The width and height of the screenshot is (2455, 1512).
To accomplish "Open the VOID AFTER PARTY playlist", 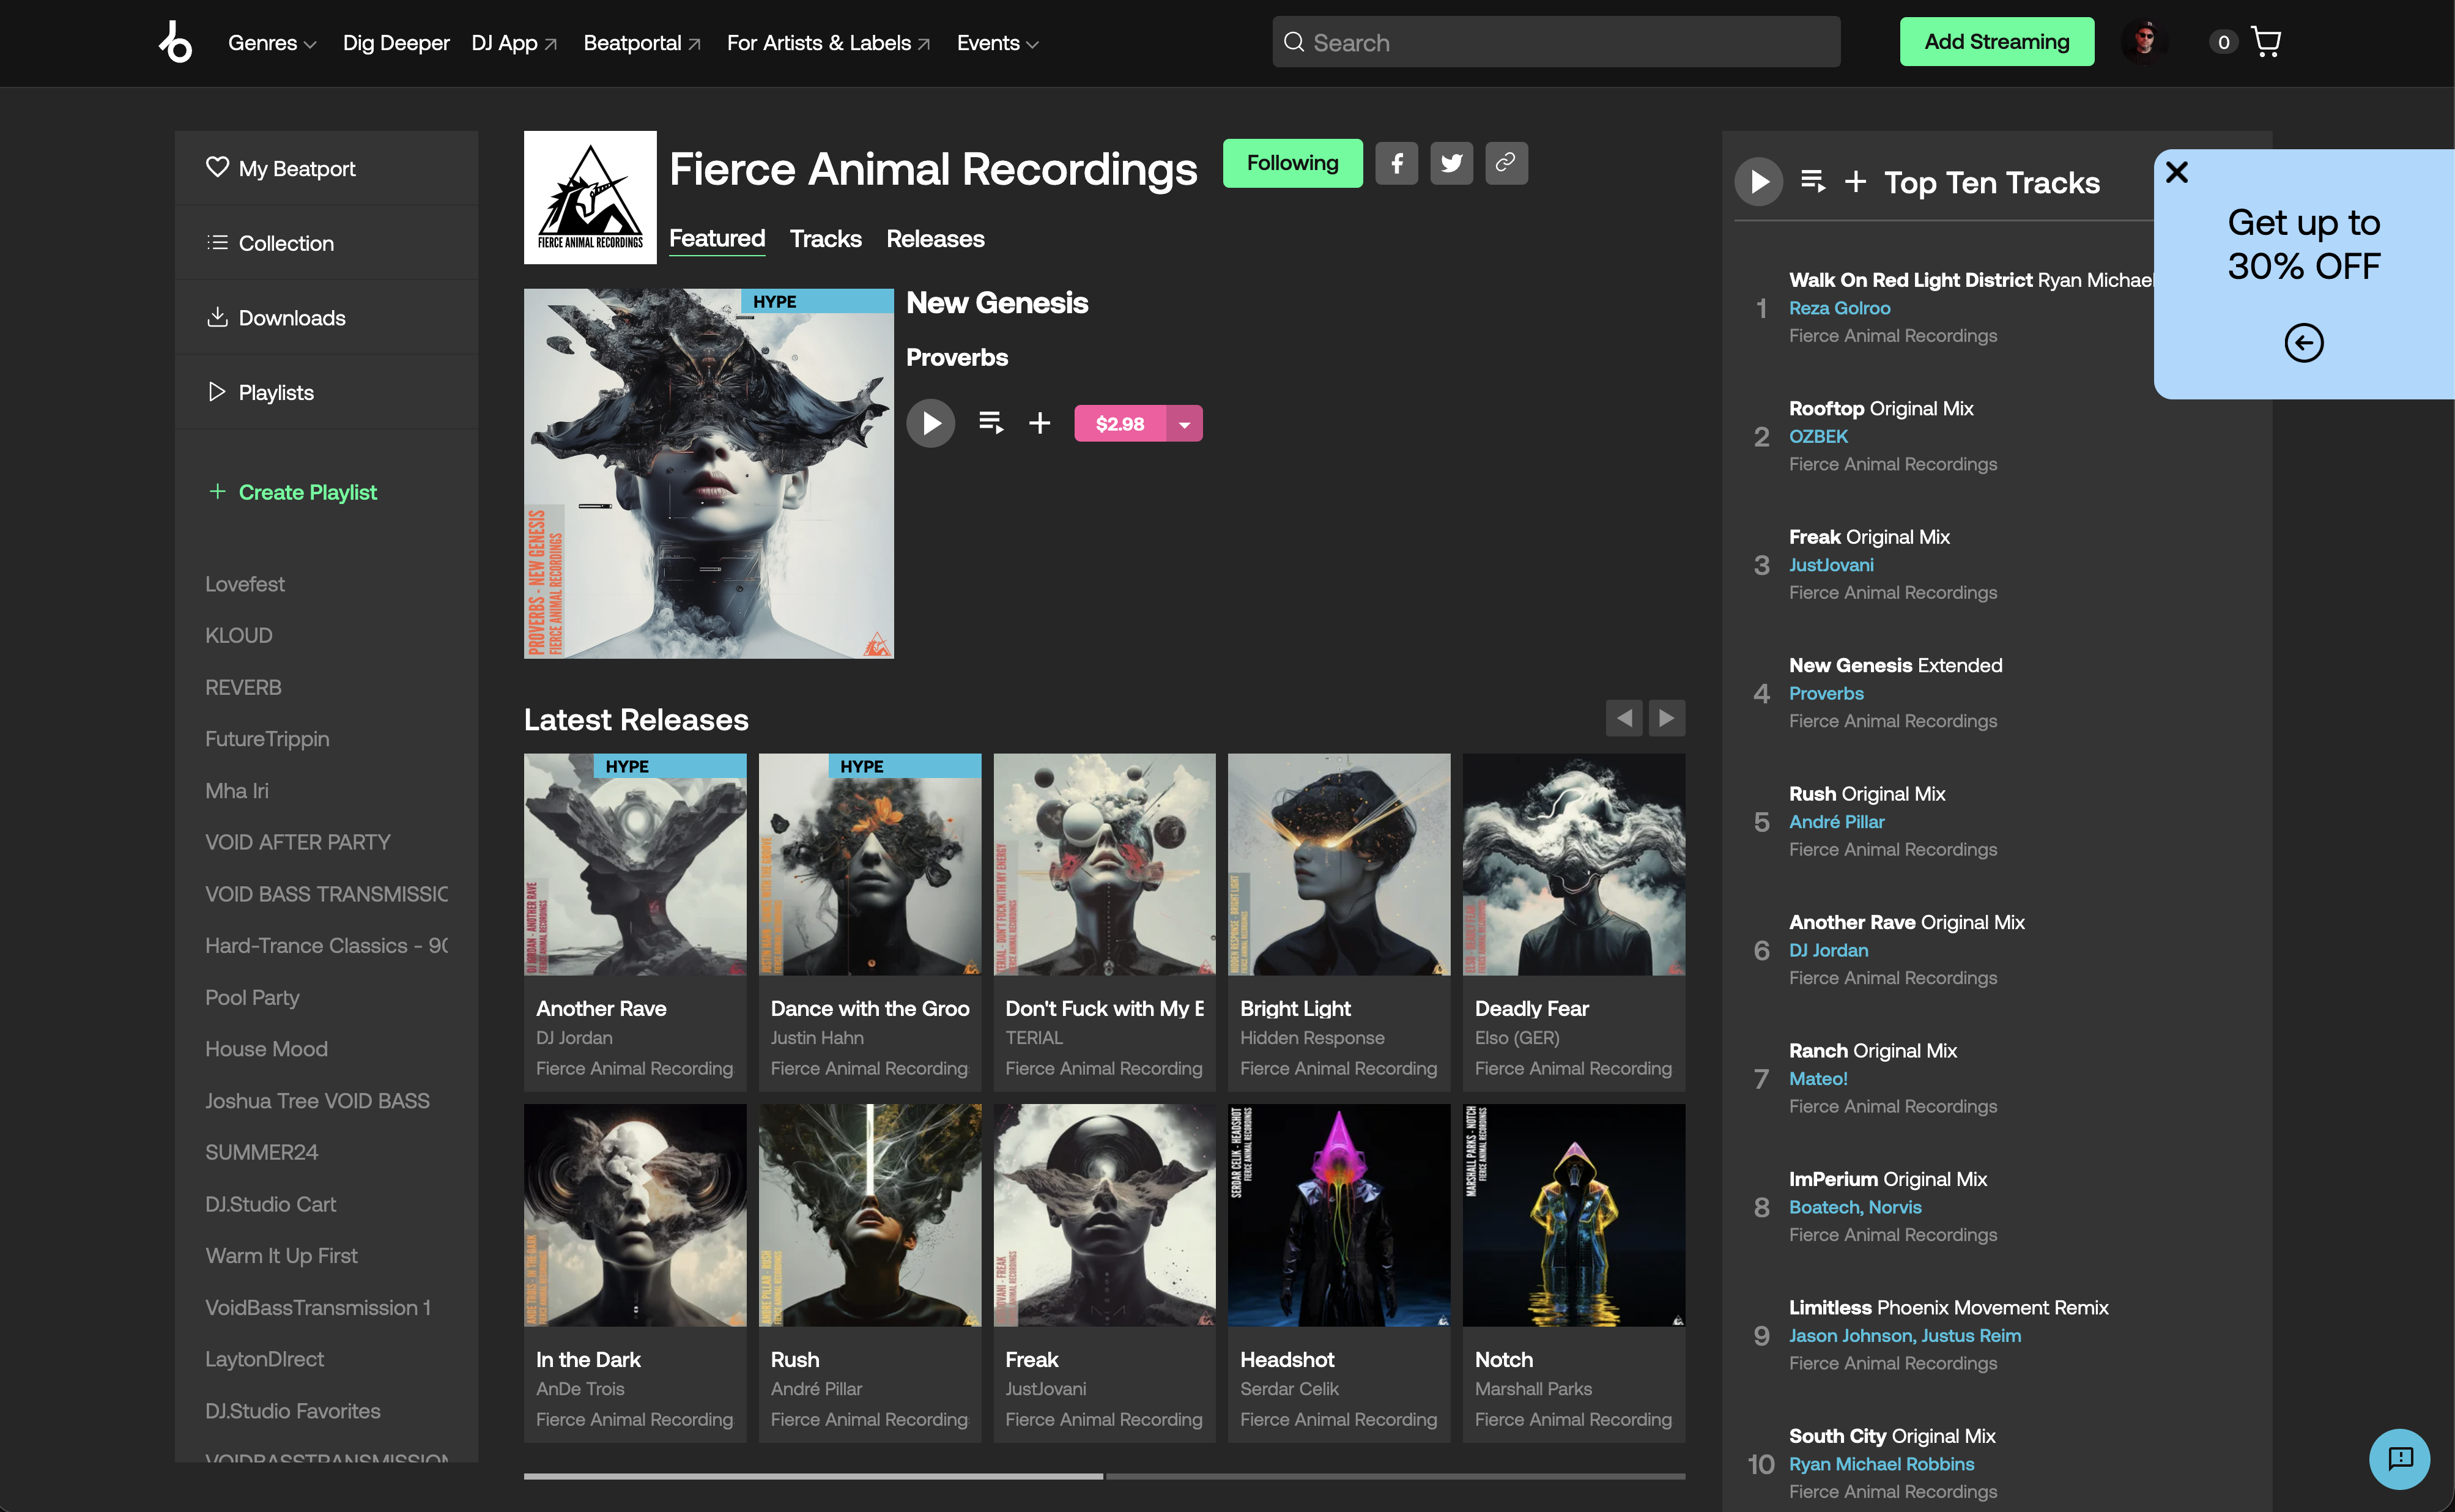I will point(297,842).
